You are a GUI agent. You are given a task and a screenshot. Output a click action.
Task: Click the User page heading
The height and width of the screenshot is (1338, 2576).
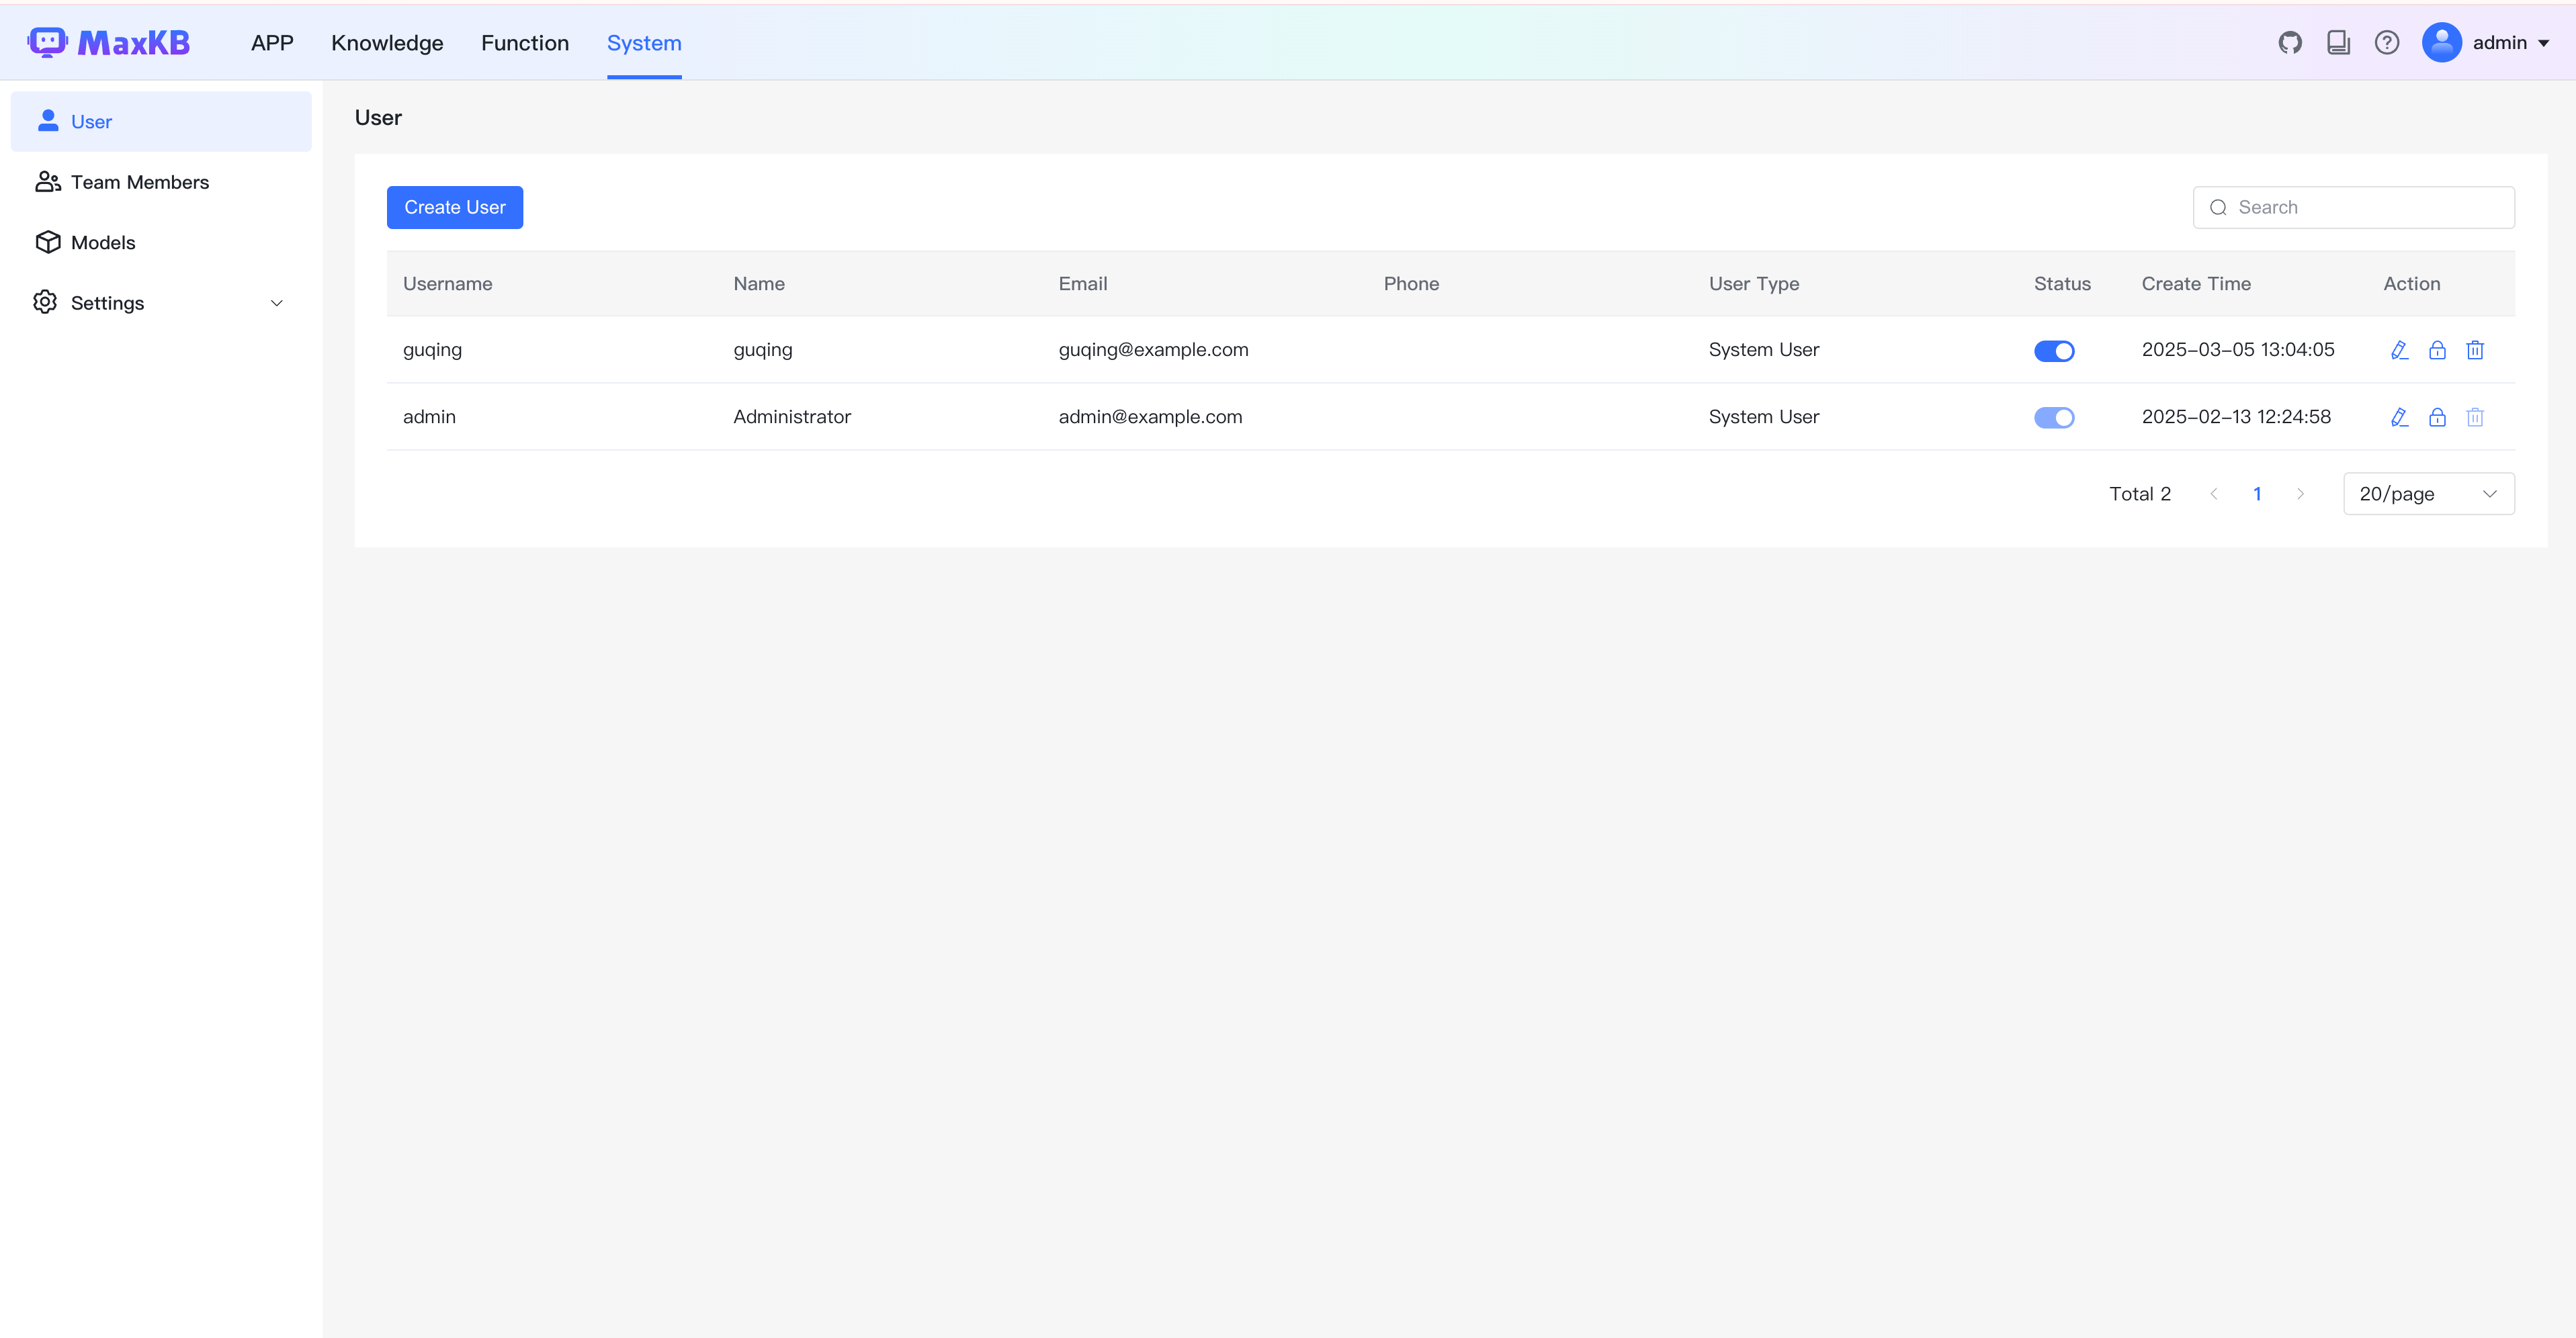(378, 118)
